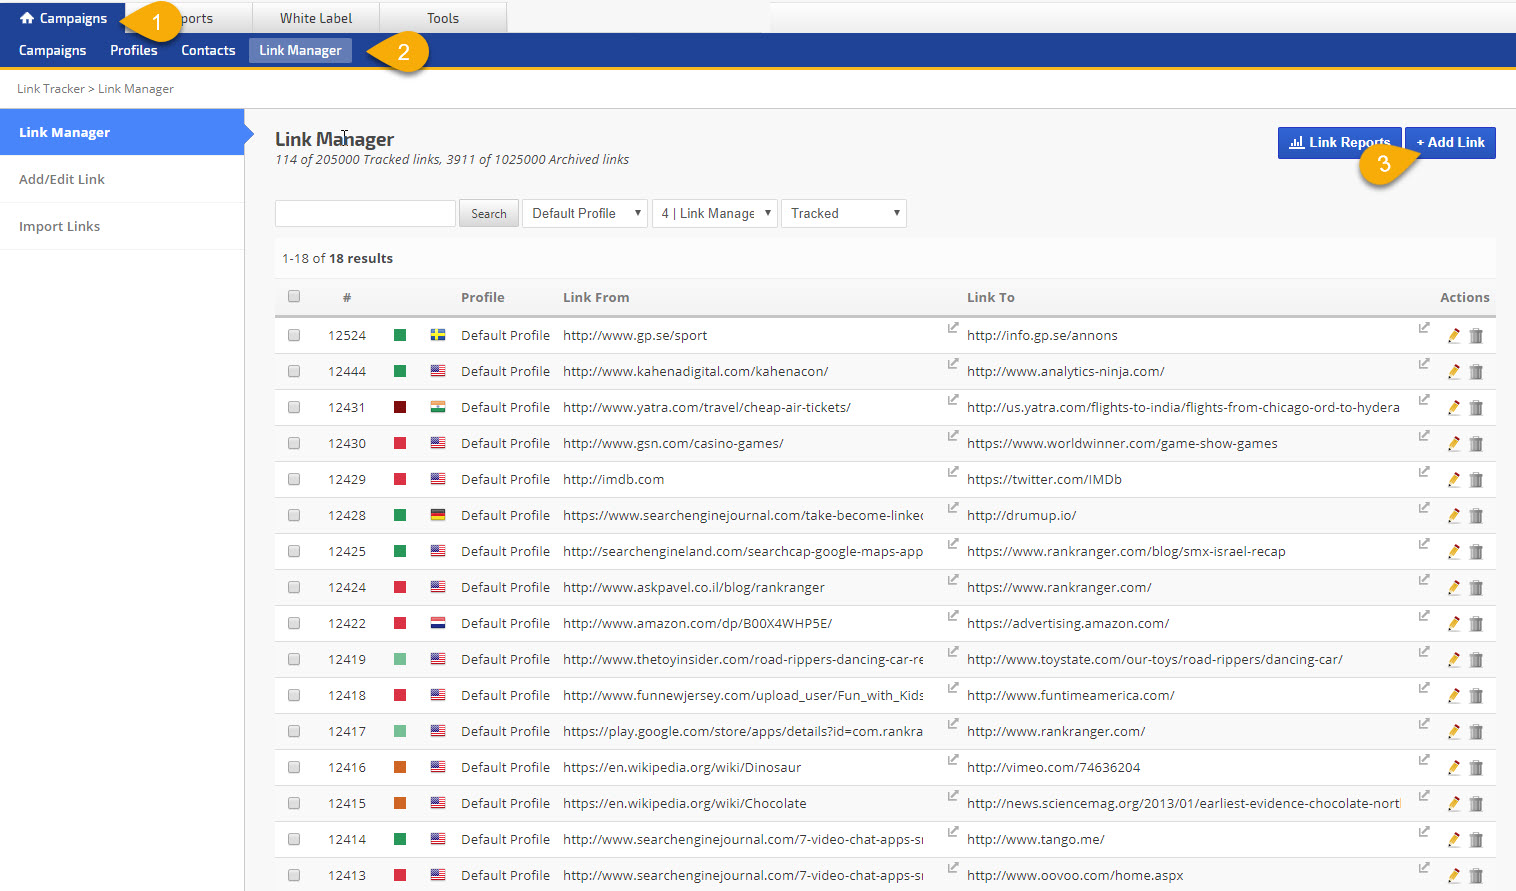
Task: Switch to the White Label tab
Action: [x=316, y=18]
